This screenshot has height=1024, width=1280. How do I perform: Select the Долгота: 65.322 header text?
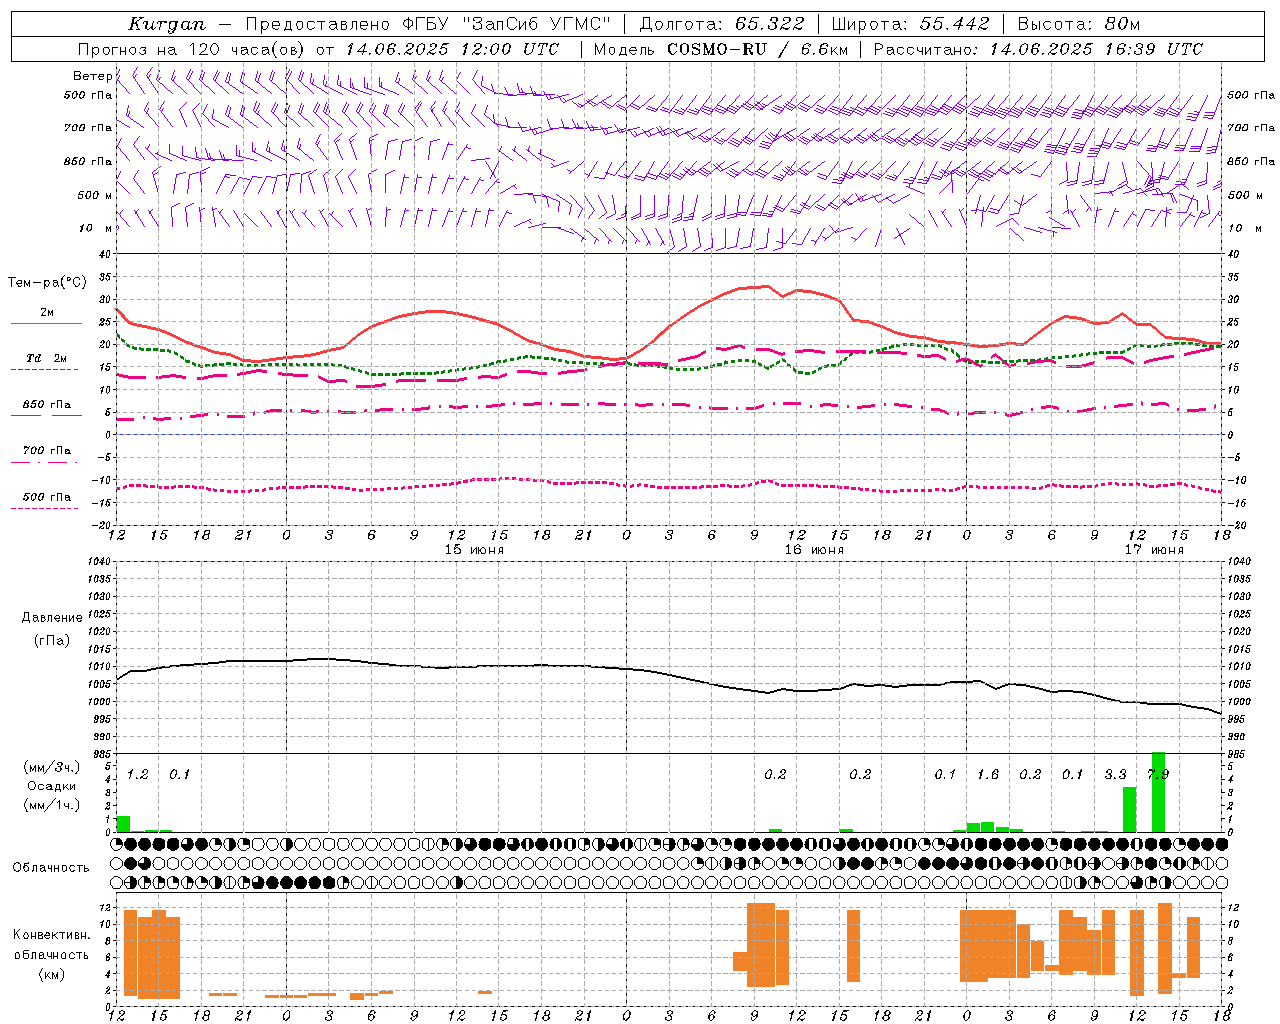[x=721, y=24]
